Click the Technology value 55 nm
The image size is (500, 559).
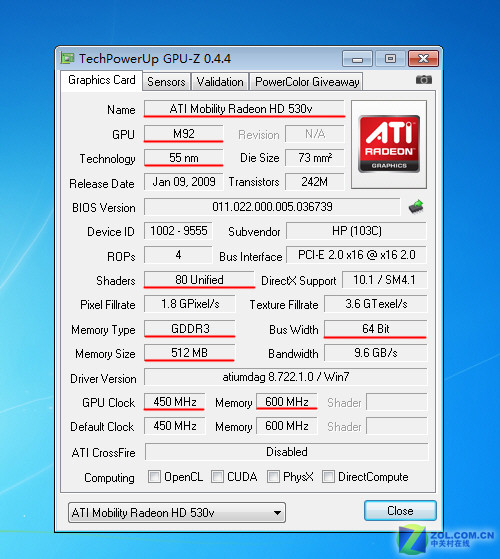click(x=184, y=158)
